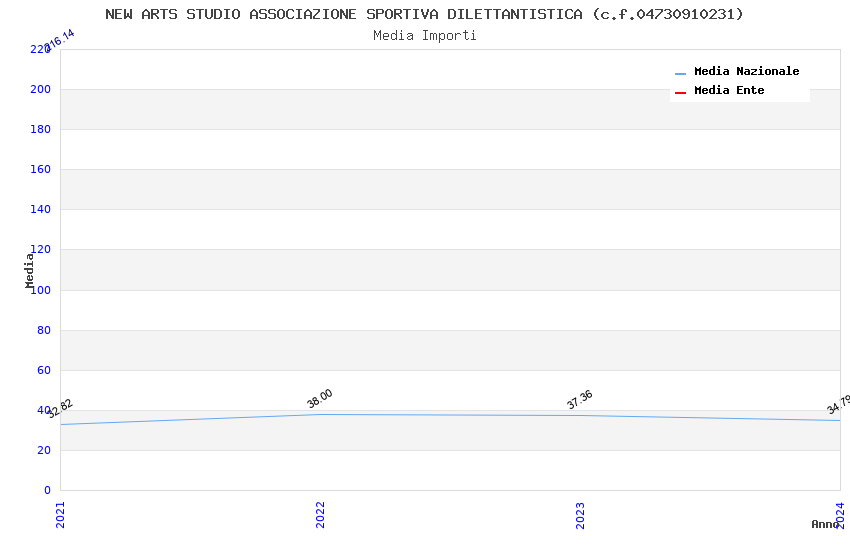Click the y-axis tick label 60
The image size is (850, 550).
pyautogui.click(x=44, y=370)
